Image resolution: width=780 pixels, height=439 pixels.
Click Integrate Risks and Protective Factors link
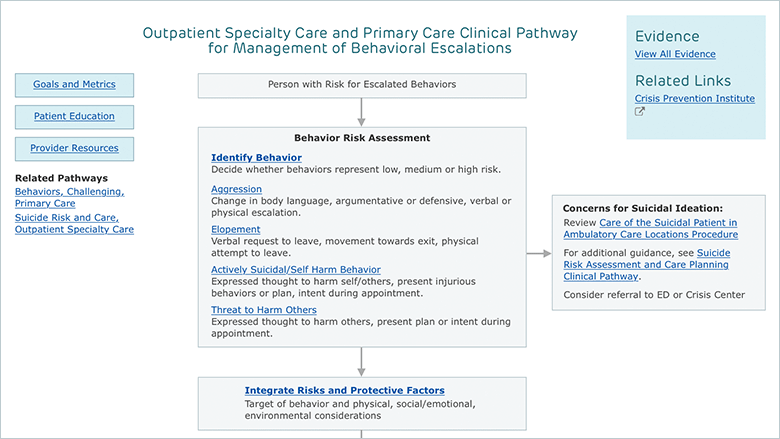[x=344, y=390]
